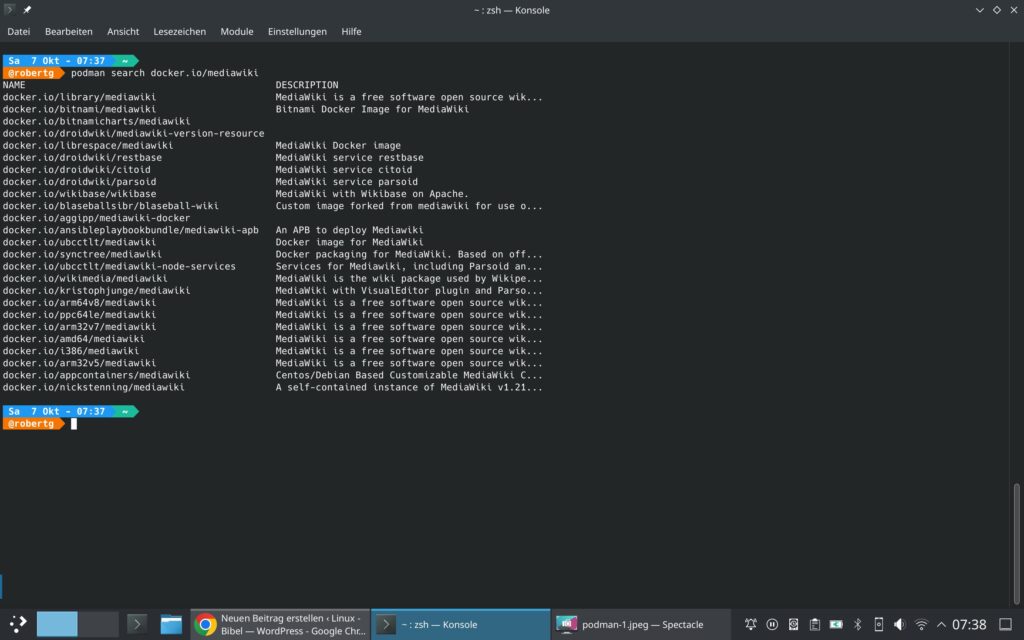Click the text 'docker.io/ubcctlt/mediawiki'
The image size is (1024, 640).
[79, 242]
